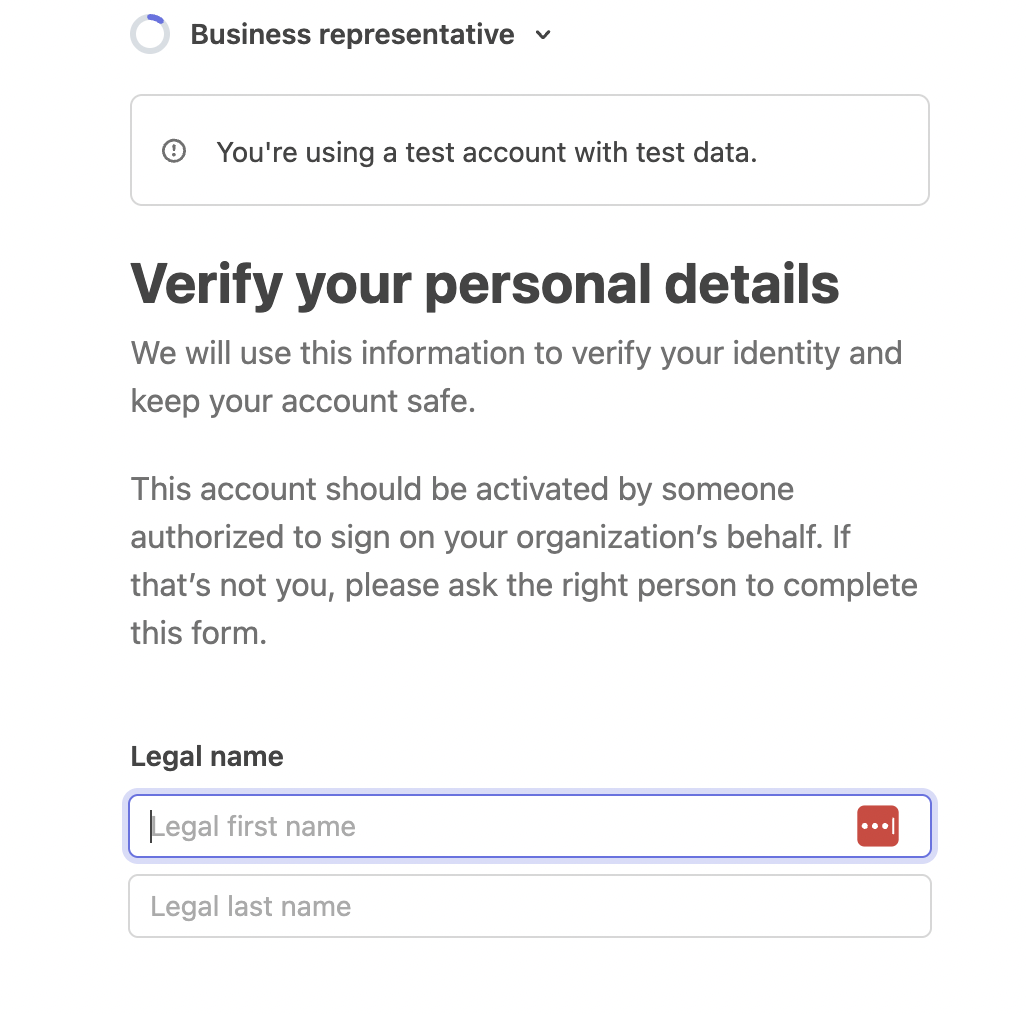The width and height of the screenshot is (1026, 1014).
Task: Click the red password manager icon
Action: pos(877,826)
